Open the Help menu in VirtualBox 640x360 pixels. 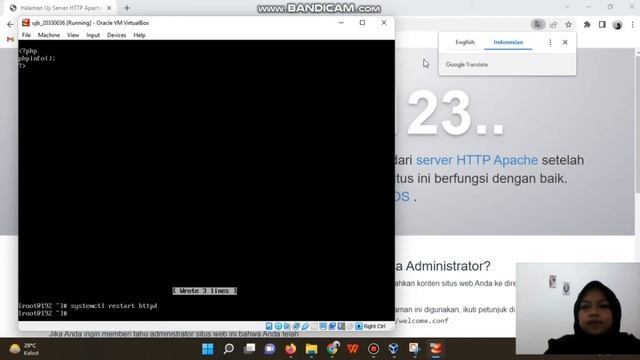pyautogui.click(x=139, y=35)
